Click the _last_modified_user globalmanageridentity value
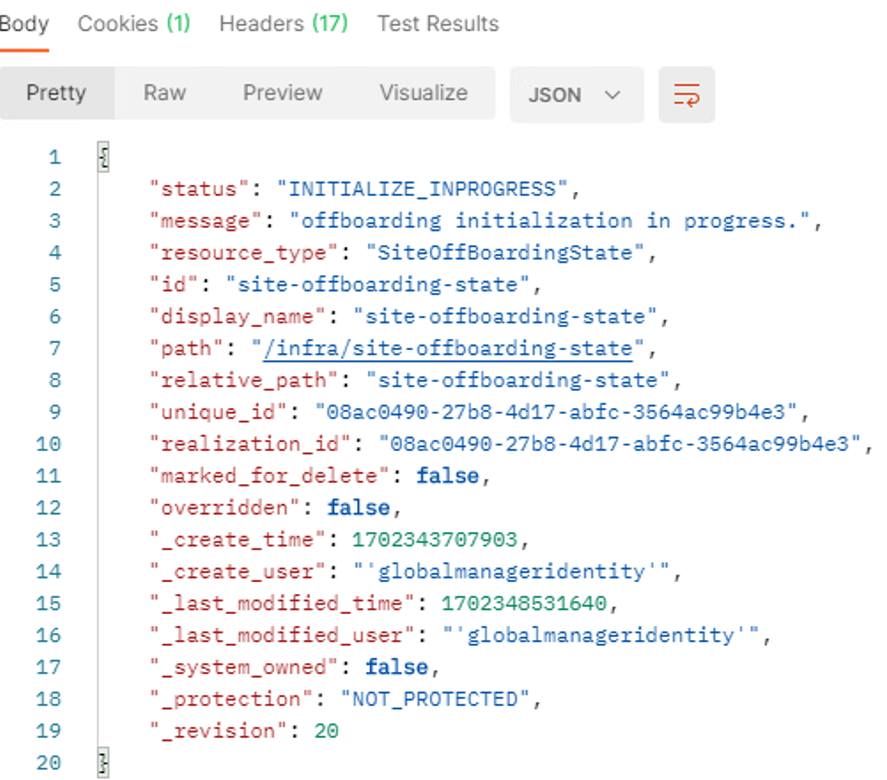The height and width of the screenshot is (780, 887). click(601, 636)
